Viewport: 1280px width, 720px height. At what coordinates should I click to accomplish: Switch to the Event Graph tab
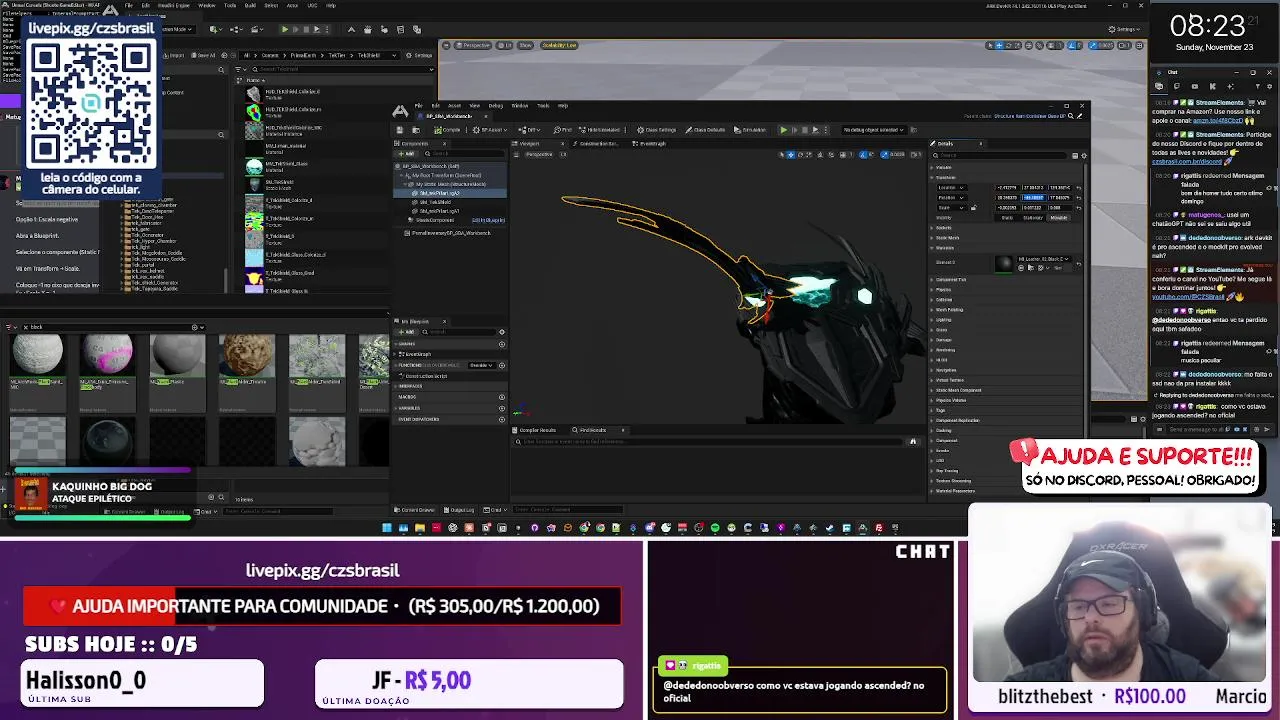pos(651,144)
